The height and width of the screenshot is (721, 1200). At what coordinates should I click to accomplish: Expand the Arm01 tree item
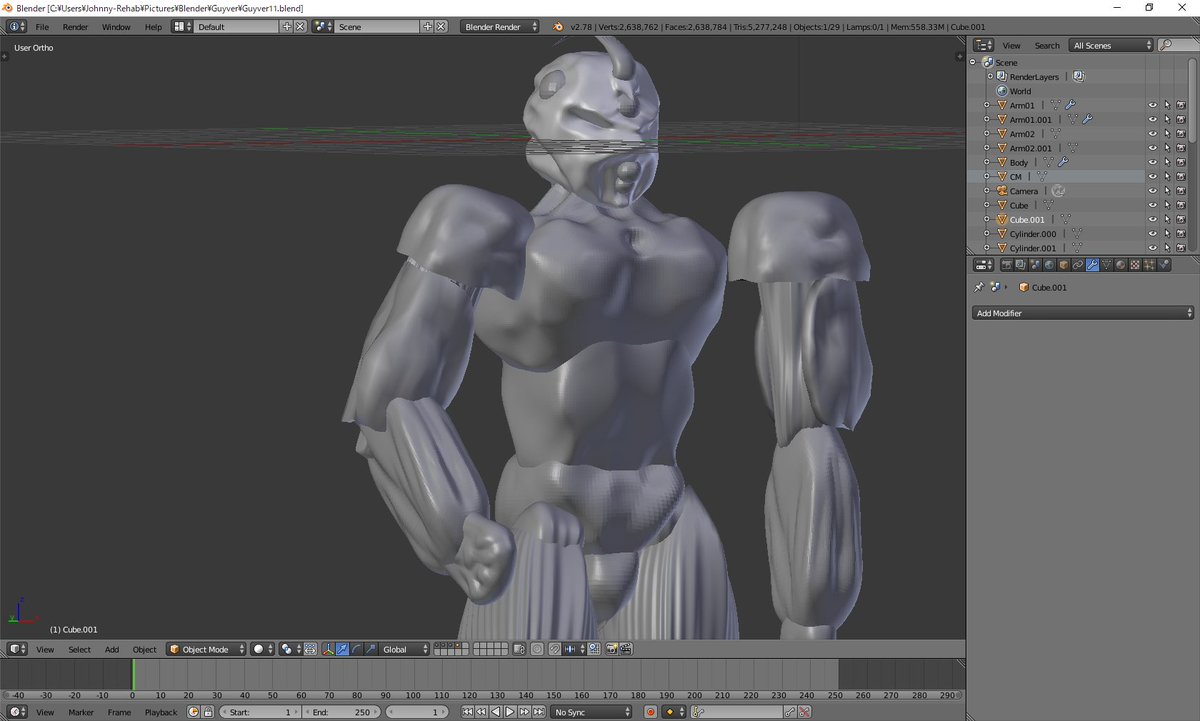tap(987, 105)
